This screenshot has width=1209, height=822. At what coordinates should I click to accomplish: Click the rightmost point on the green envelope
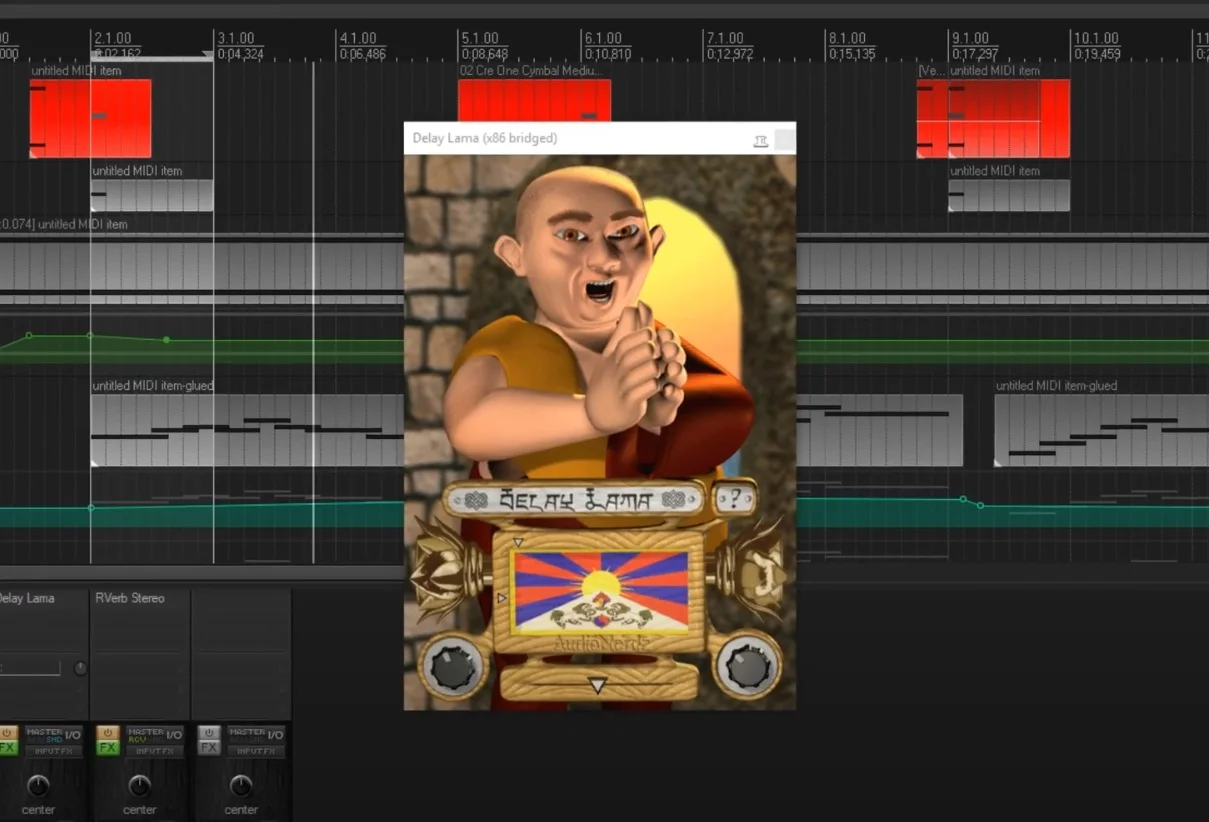coord(166,340)
